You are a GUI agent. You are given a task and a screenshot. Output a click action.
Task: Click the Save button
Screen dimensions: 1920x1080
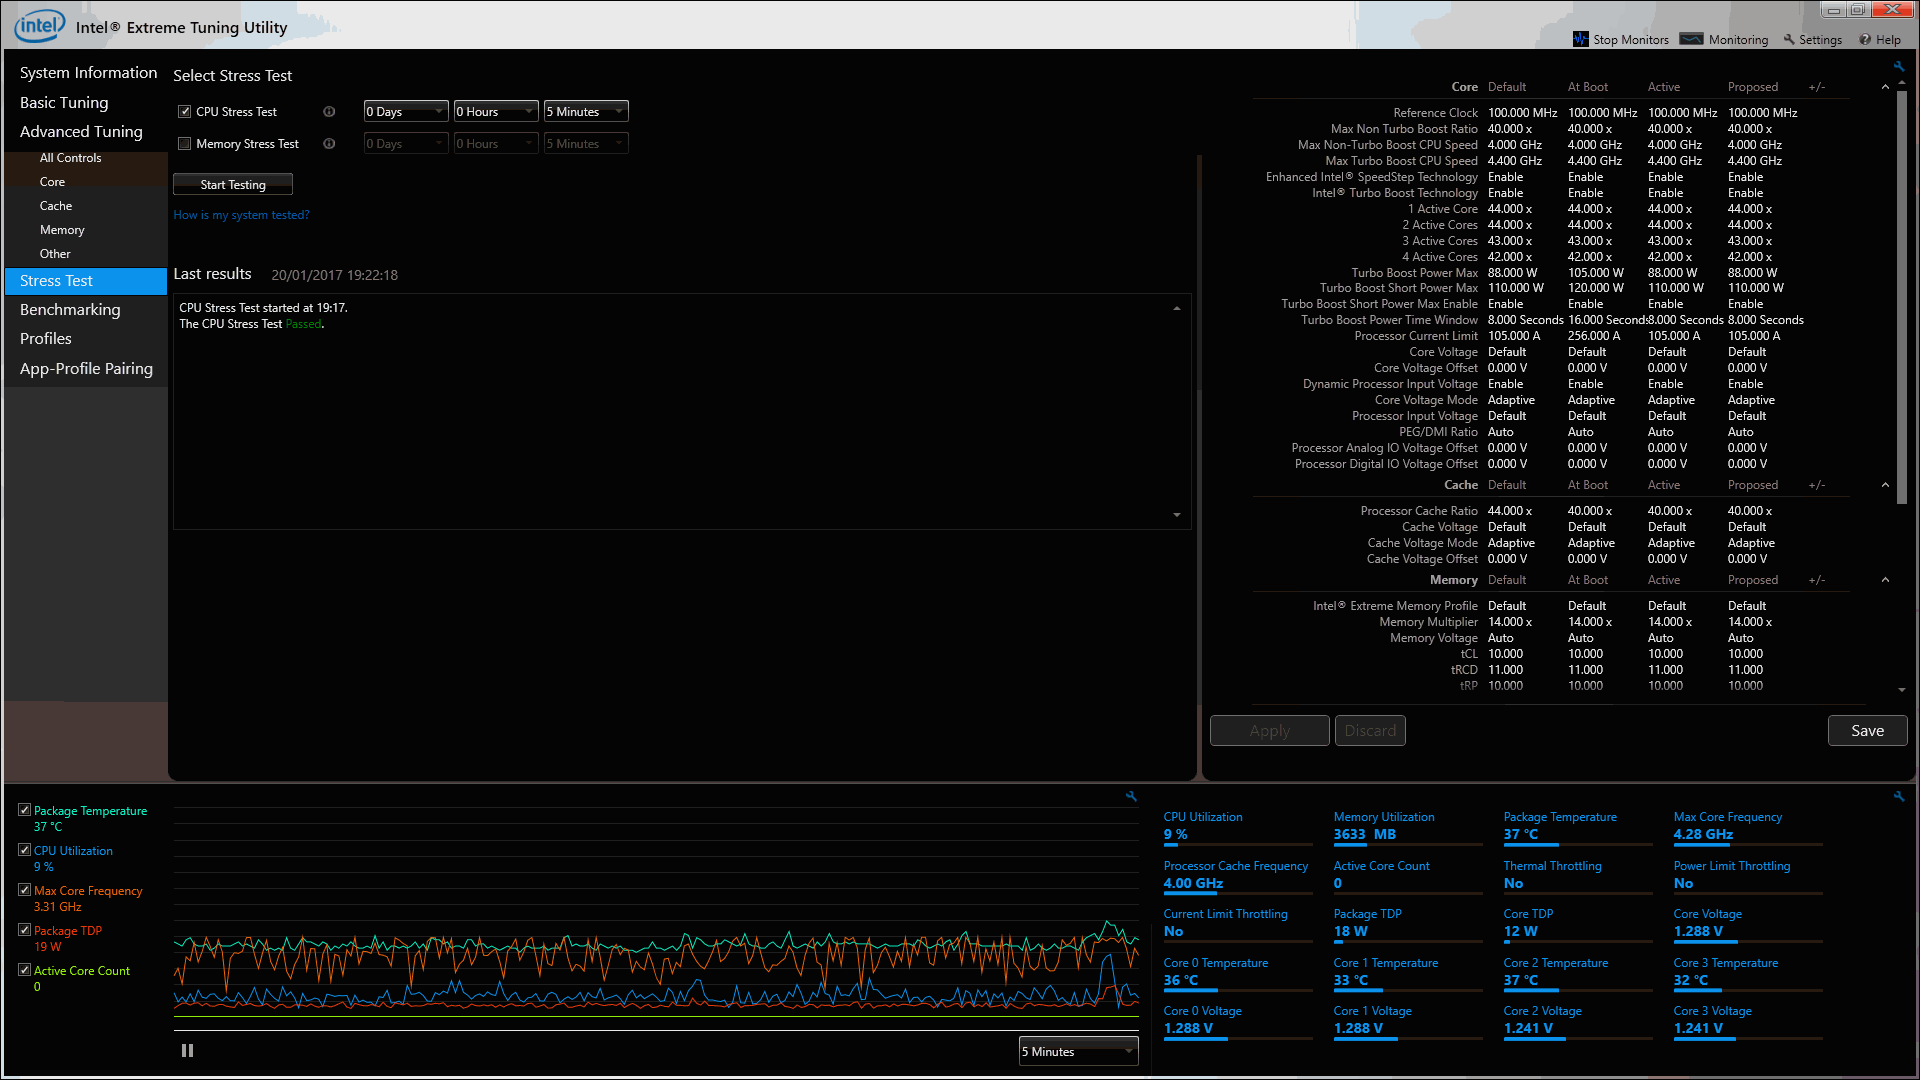pos(1867,730)
